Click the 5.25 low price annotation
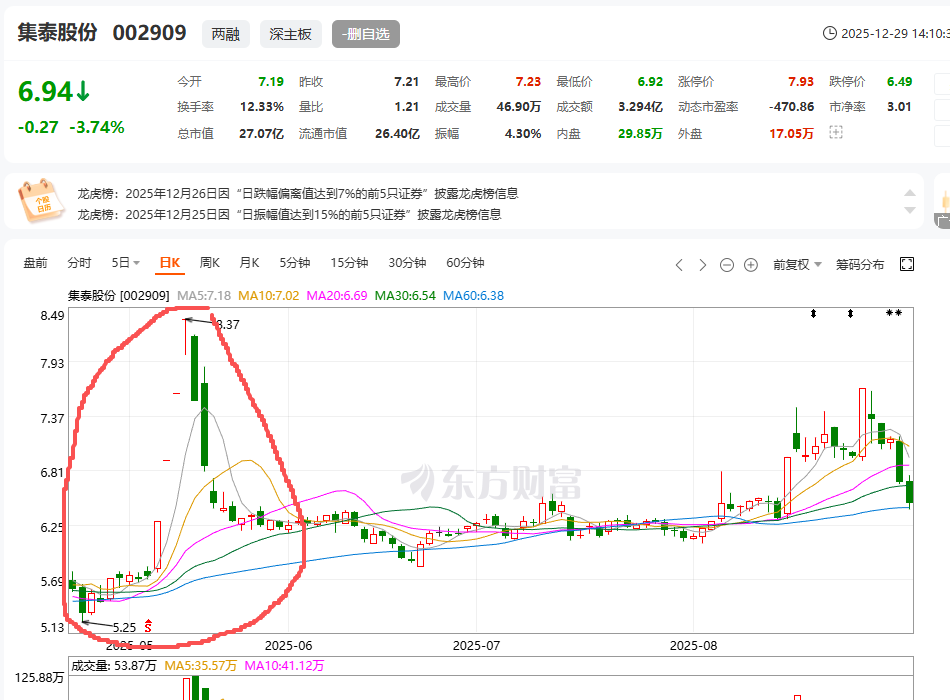Screen dimensions: 950x700 pos(124,627)
